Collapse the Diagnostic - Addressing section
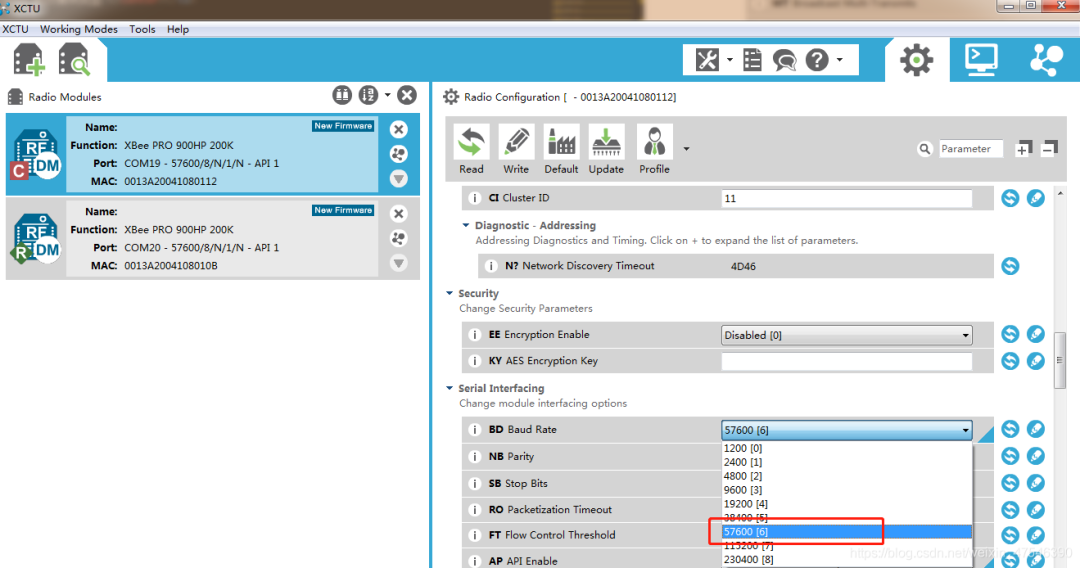The image size is (1080, 568). [466, 225]
